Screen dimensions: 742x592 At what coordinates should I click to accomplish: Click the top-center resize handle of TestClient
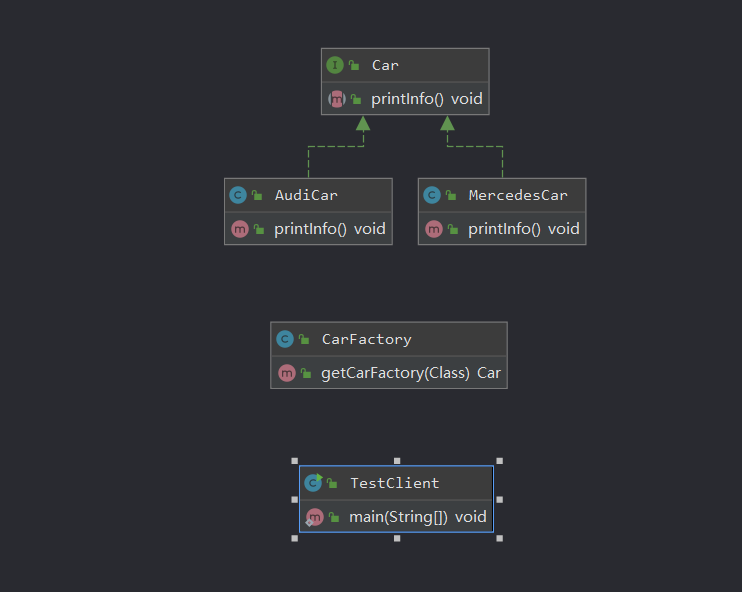397,461
